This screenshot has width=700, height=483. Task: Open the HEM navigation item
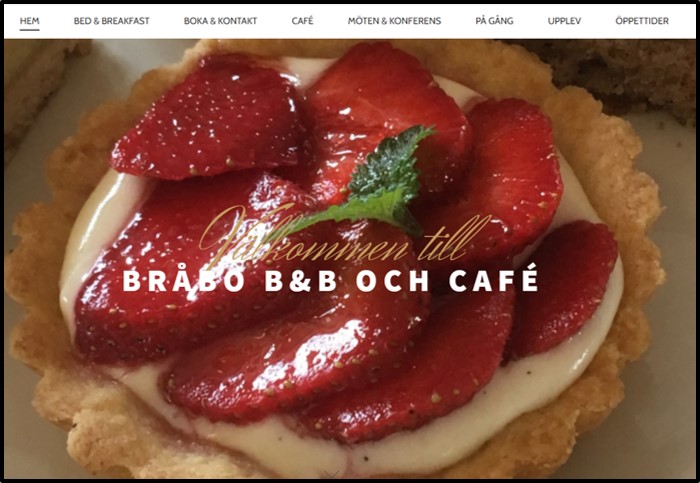click(x=29, y=21)
